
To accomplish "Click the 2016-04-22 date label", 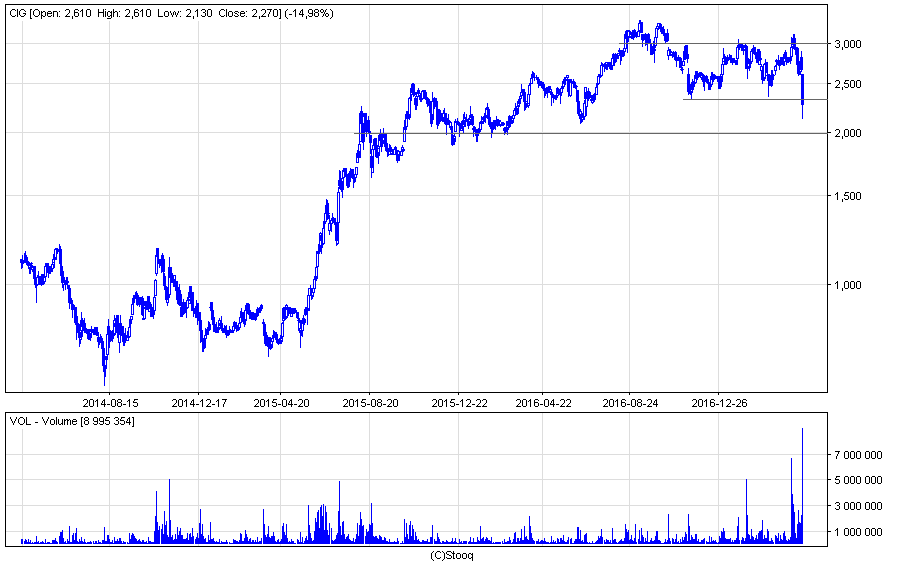I will pos(543,403).
